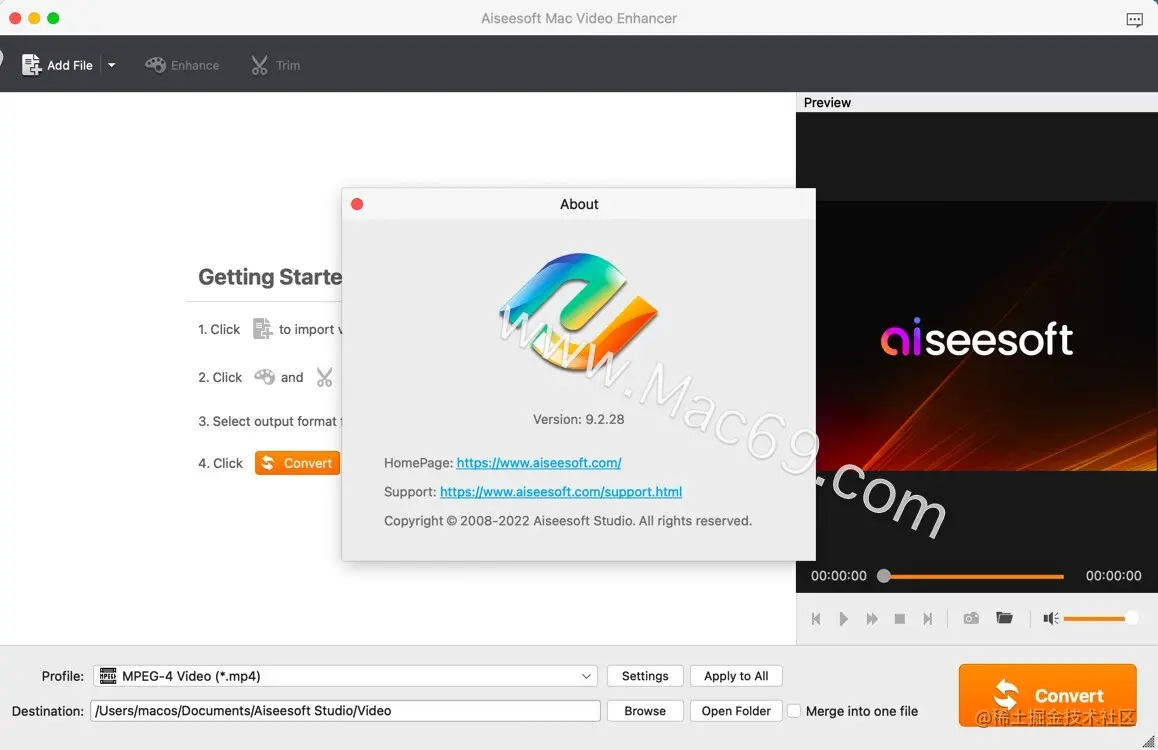This screenshot has width=1158, height=750.
Task: Click the Add File toolbar button
Action: click(x=57, y=65)
